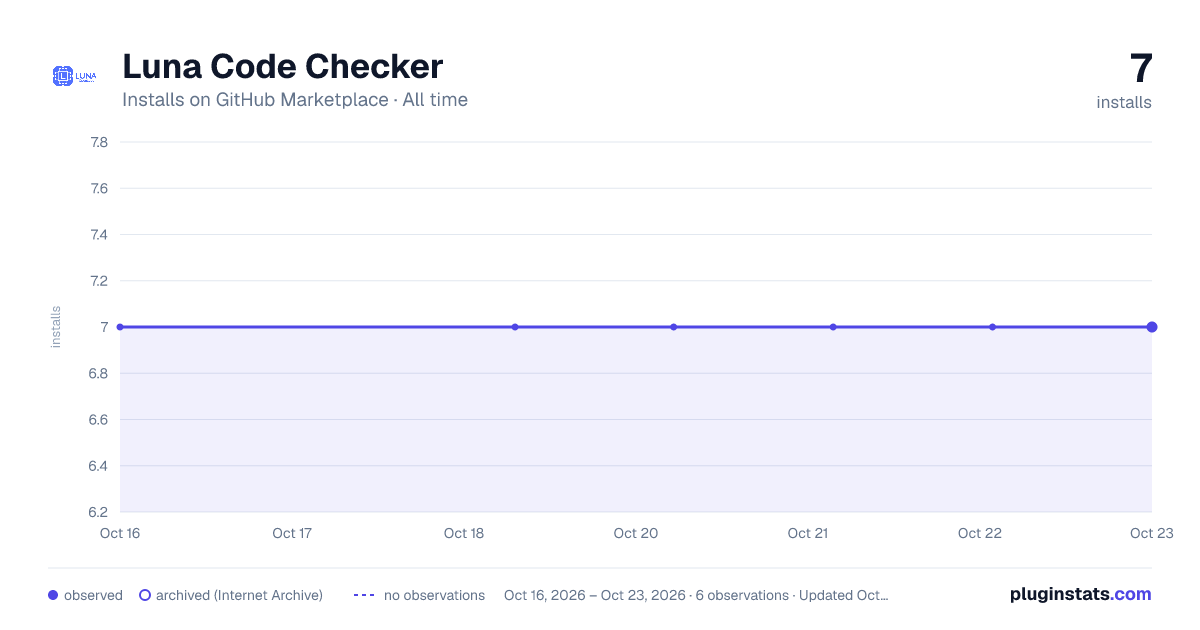Click the Oct 18 x-axis label
1200x630 pixels.
pos(464,533)
